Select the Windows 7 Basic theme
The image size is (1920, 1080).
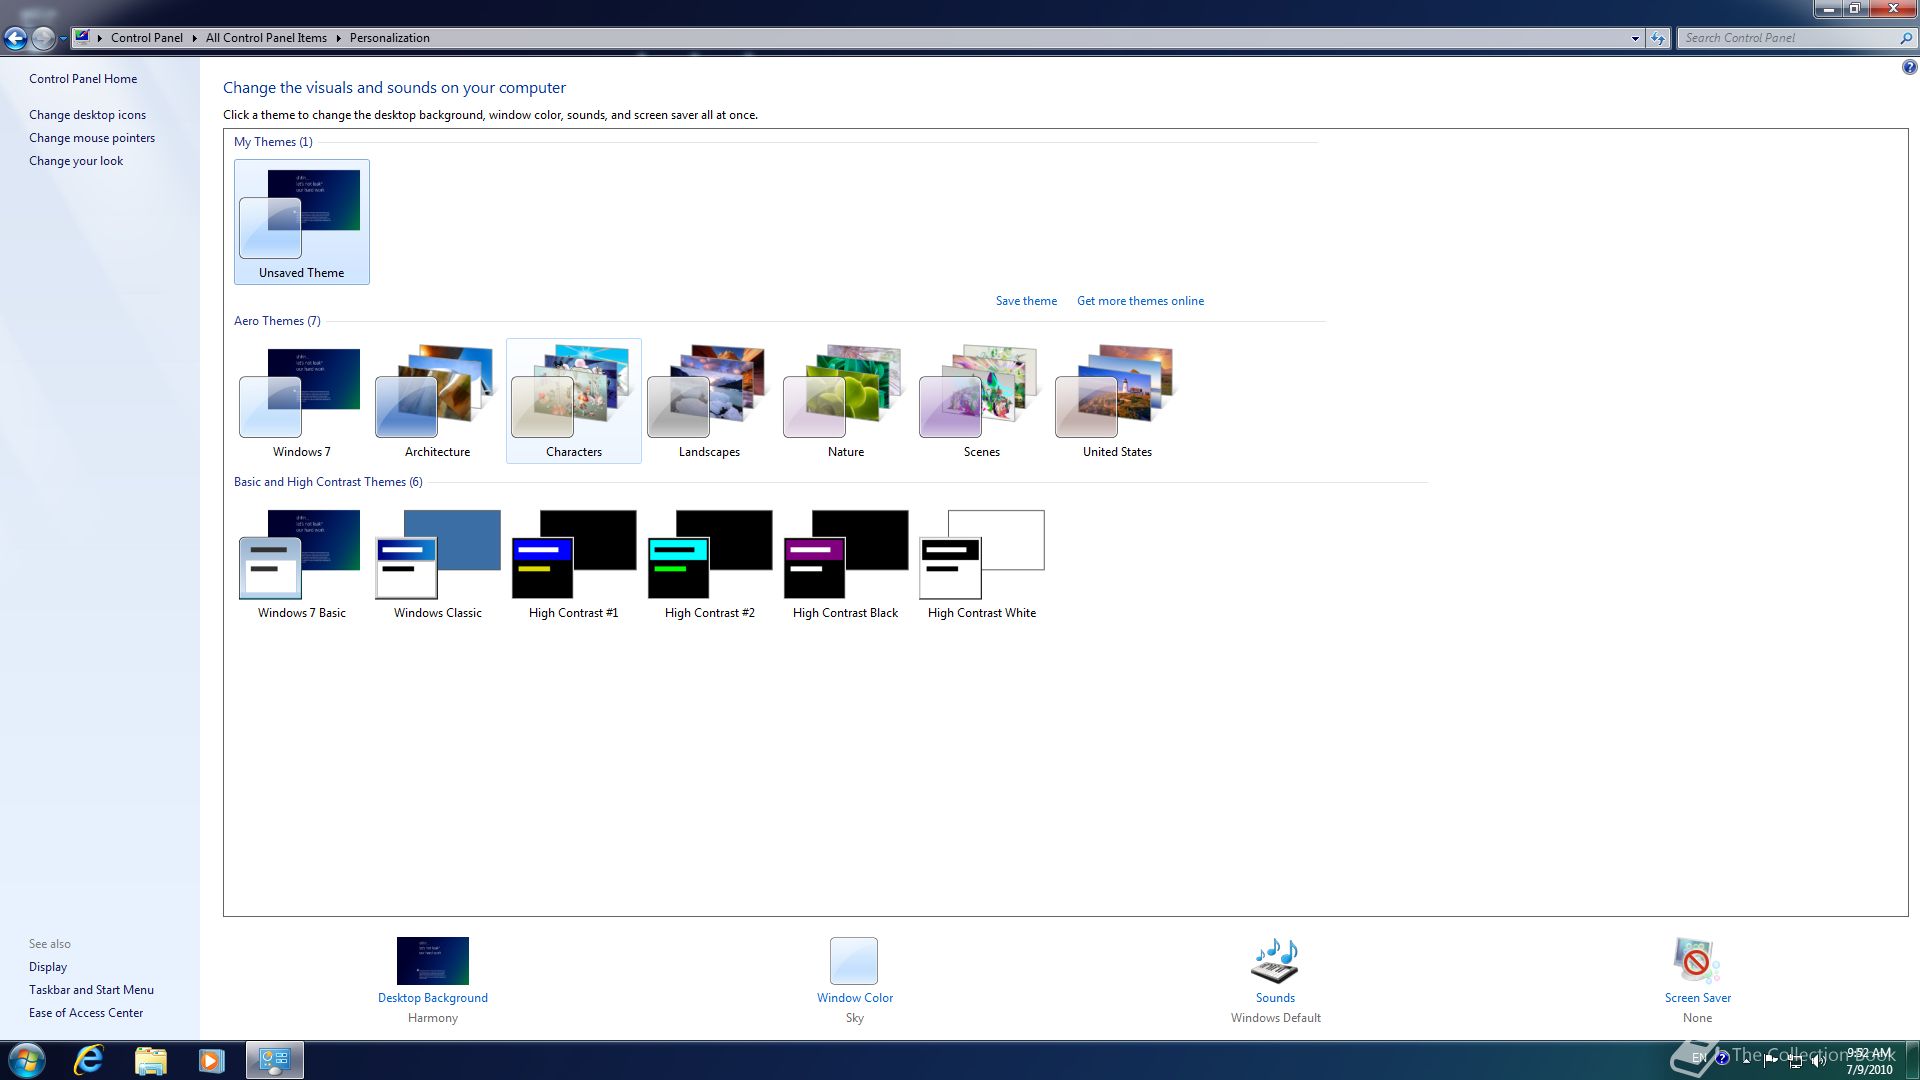coord(301,563)
